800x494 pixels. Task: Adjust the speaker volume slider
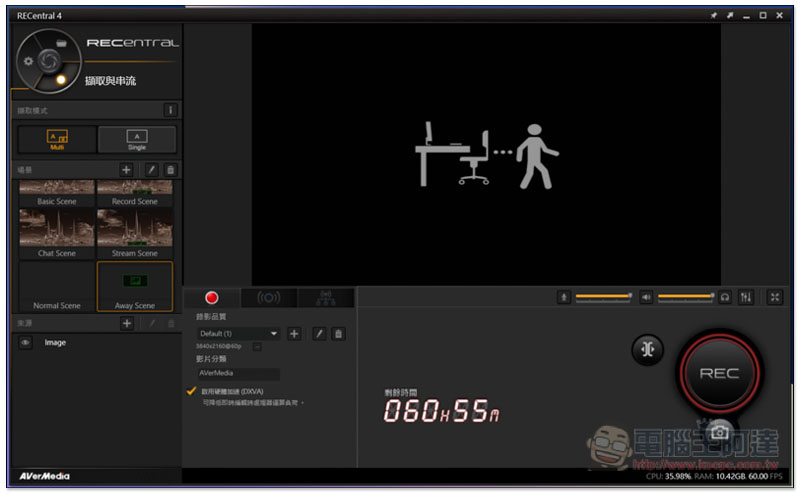686,297
